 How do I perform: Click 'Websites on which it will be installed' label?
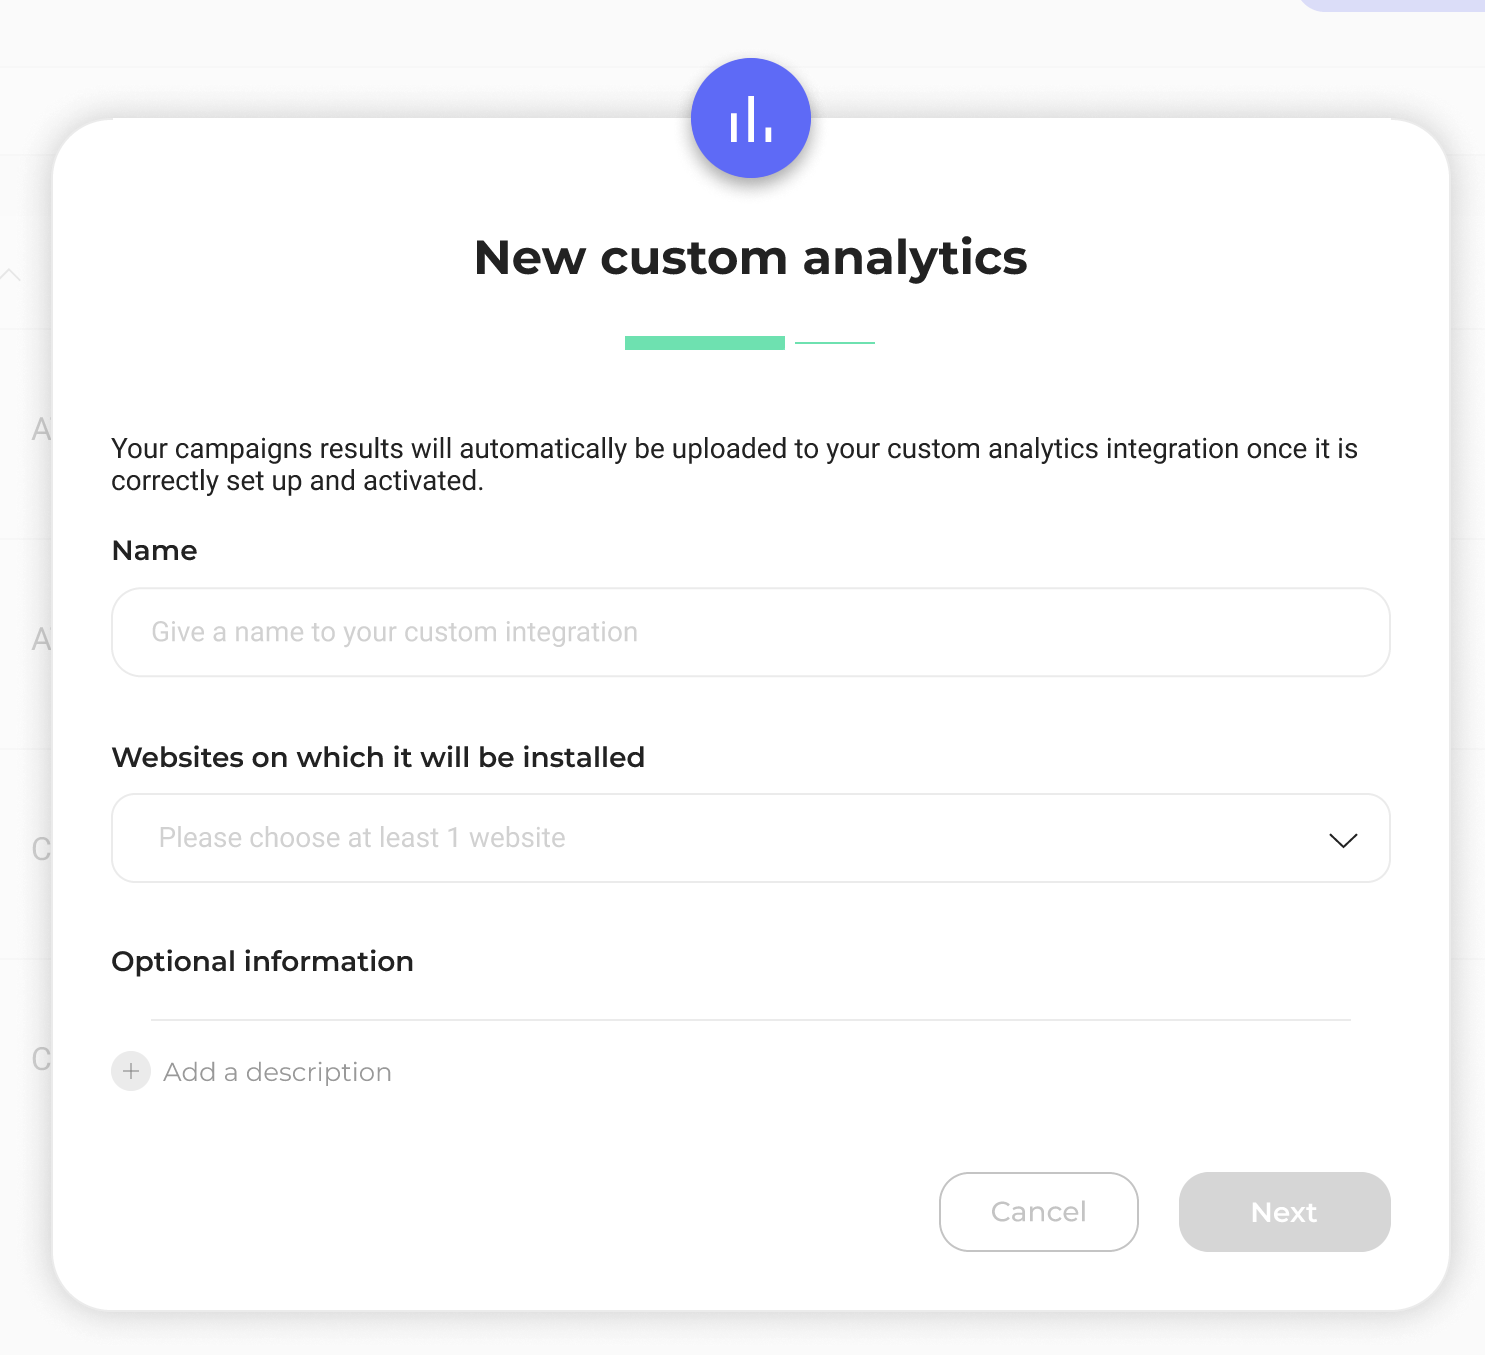click(378, 757)
